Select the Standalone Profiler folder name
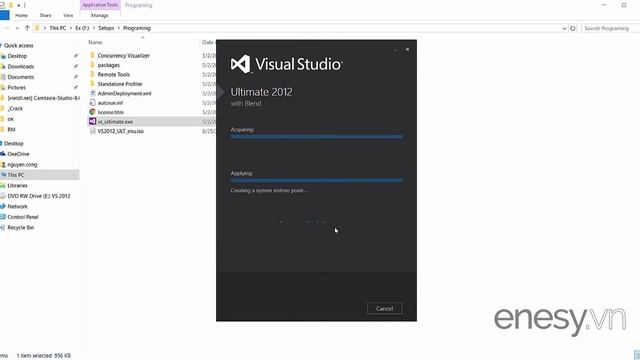Screen dimensions: 640x360 (120, 84)
